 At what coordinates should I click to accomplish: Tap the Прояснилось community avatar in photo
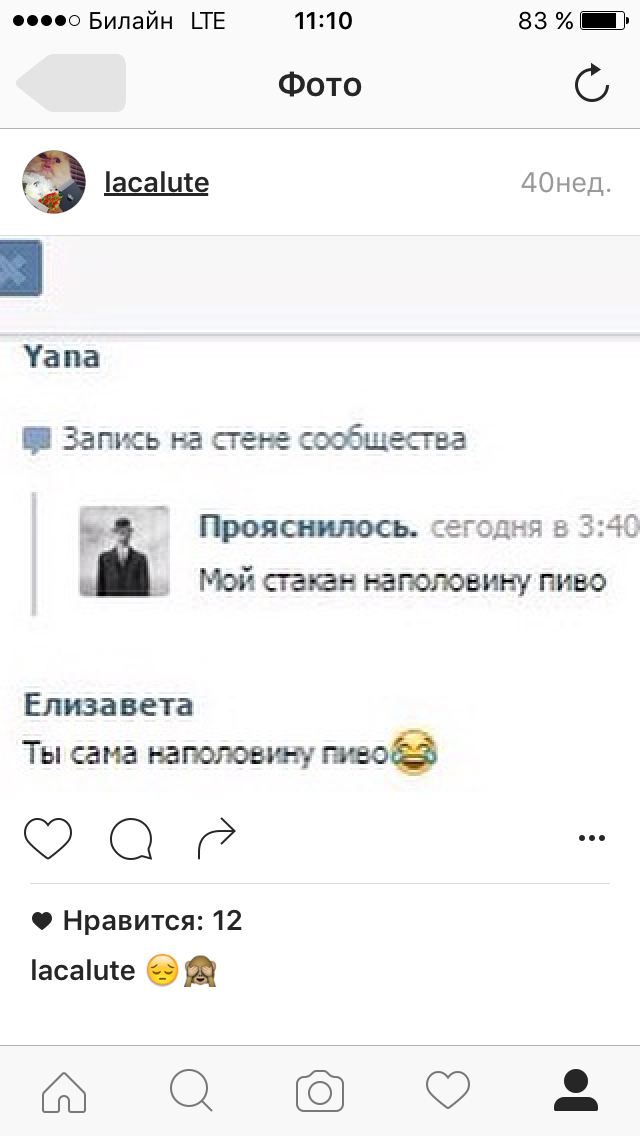pyautogui.click(x=124, y=551)
